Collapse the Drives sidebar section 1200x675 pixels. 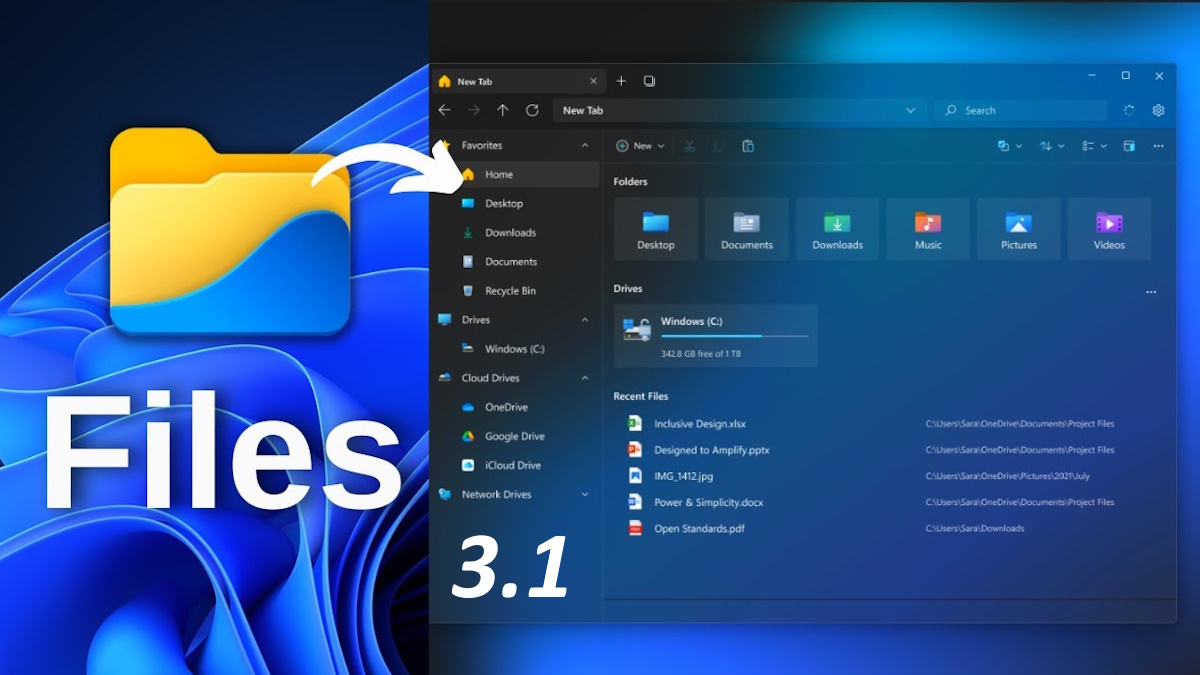[585, 320]
